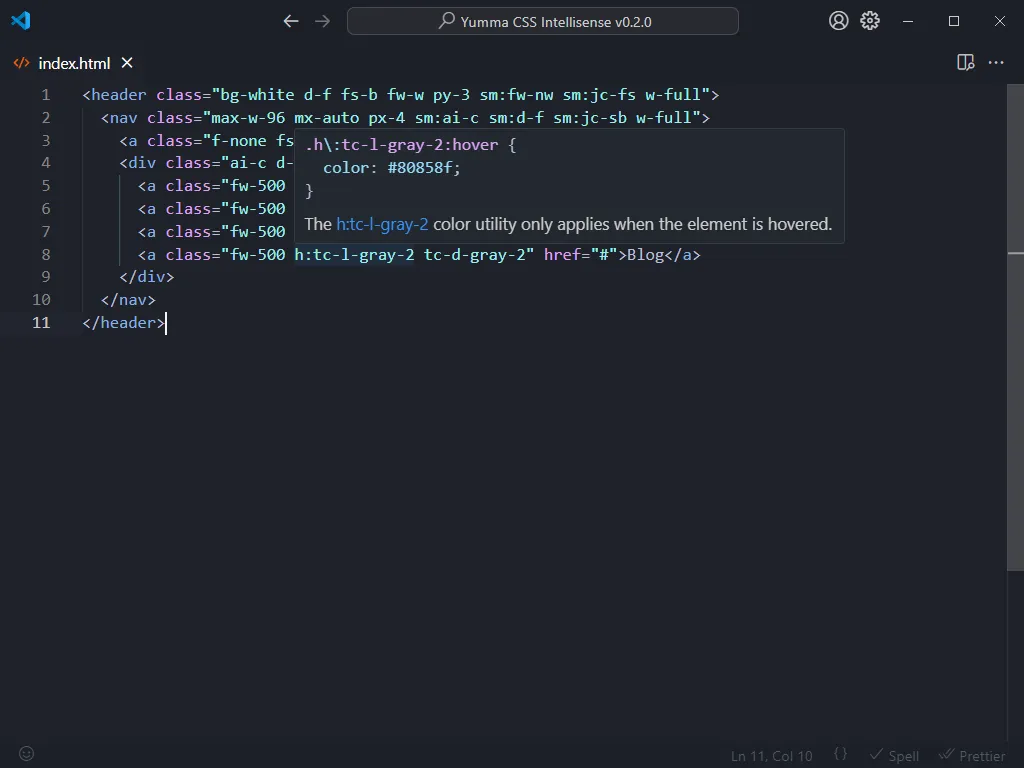This screenshot has height=768, width=1024.
Task: Click Ln 11, Col 10 in status bar
Action: pyautogui.click(x=771, y=756)
